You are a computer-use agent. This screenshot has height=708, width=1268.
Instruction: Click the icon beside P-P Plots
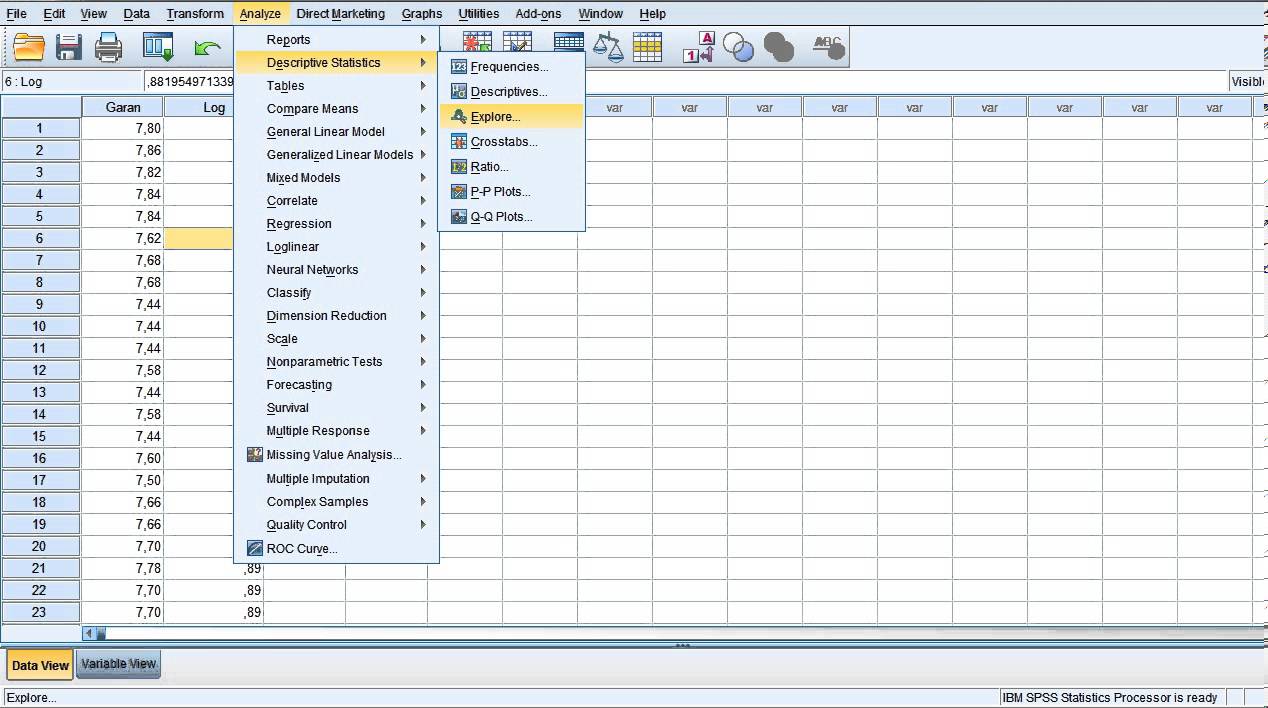tap(459, 192)
